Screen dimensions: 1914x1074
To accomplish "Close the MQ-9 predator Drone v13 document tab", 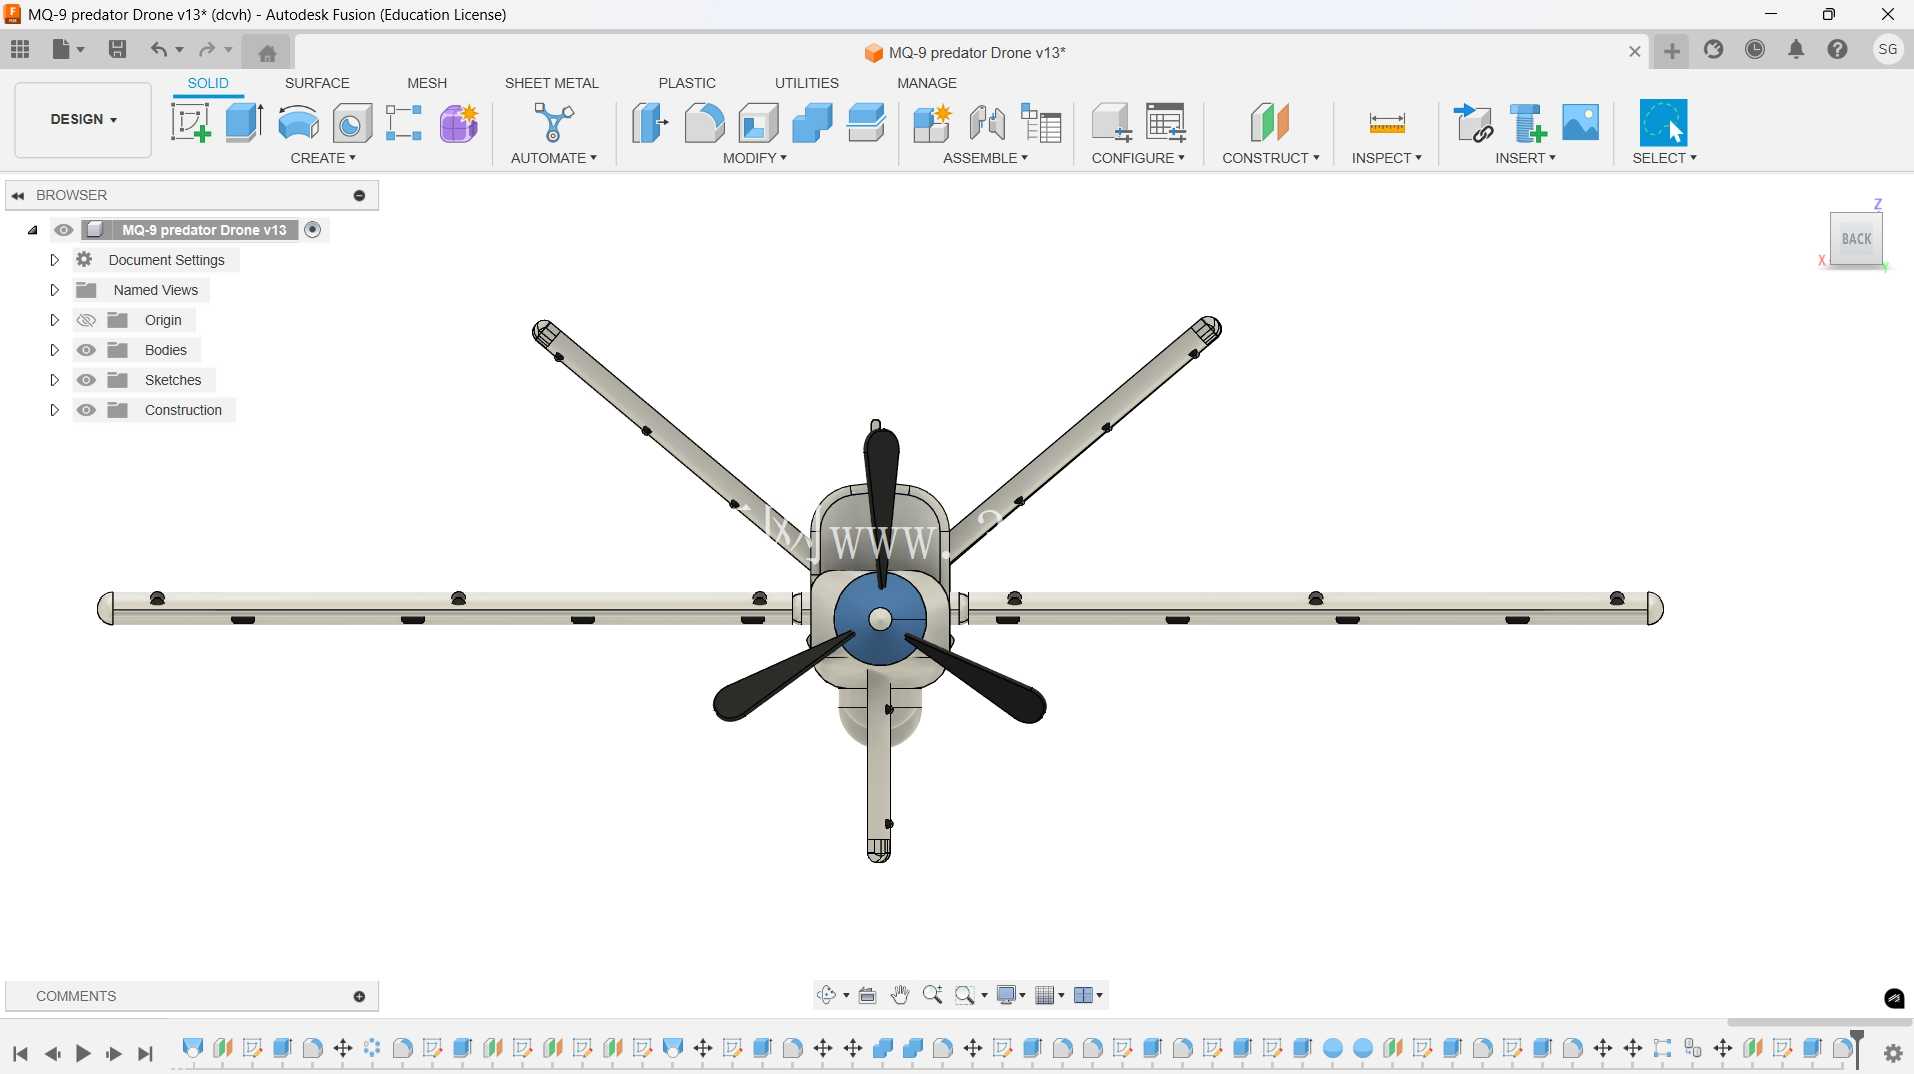I will coord(1635,52).
